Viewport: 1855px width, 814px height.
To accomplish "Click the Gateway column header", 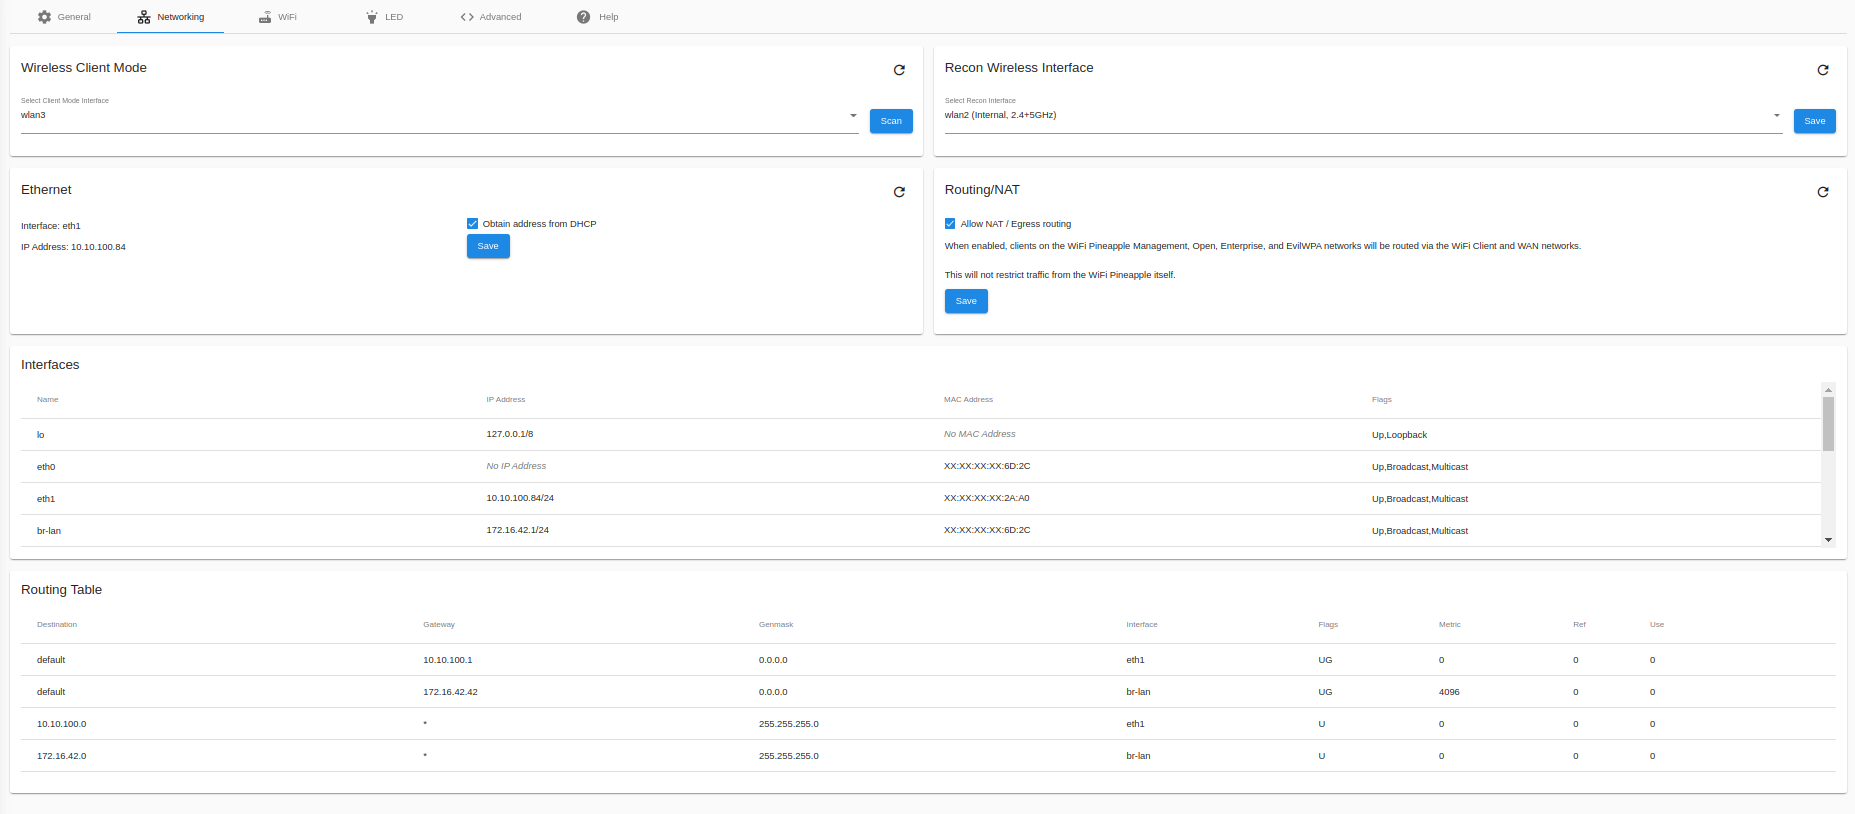I will (439, 625).
